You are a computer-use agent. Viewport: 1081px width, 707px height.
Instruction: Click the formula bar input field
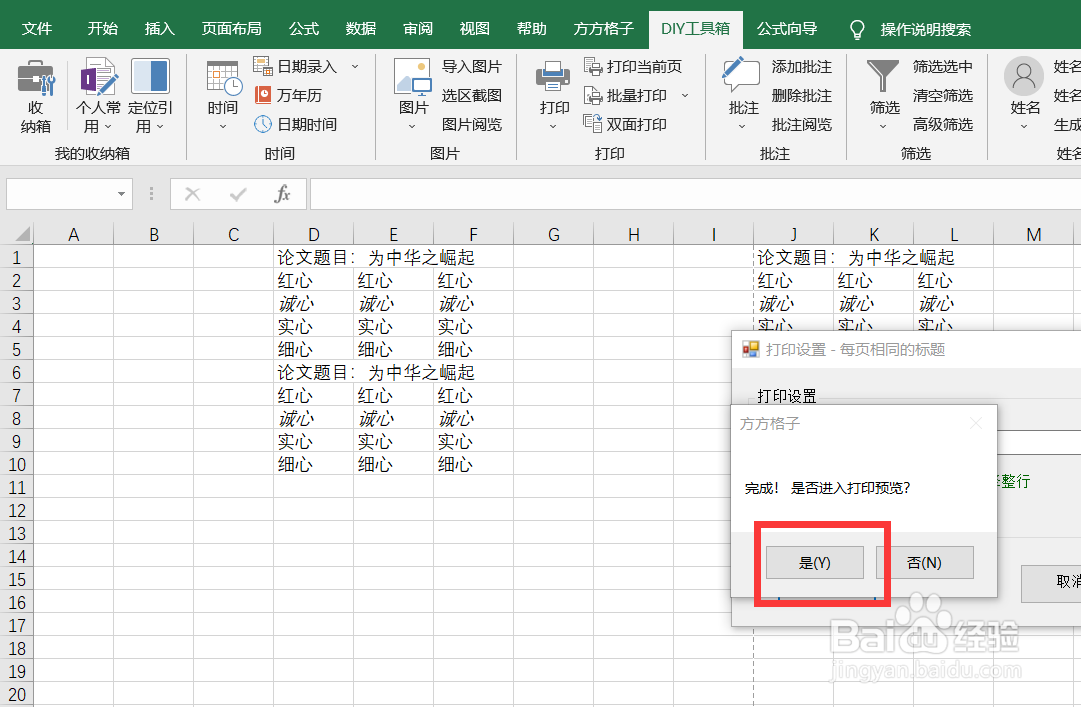click(x=695, y=194)
